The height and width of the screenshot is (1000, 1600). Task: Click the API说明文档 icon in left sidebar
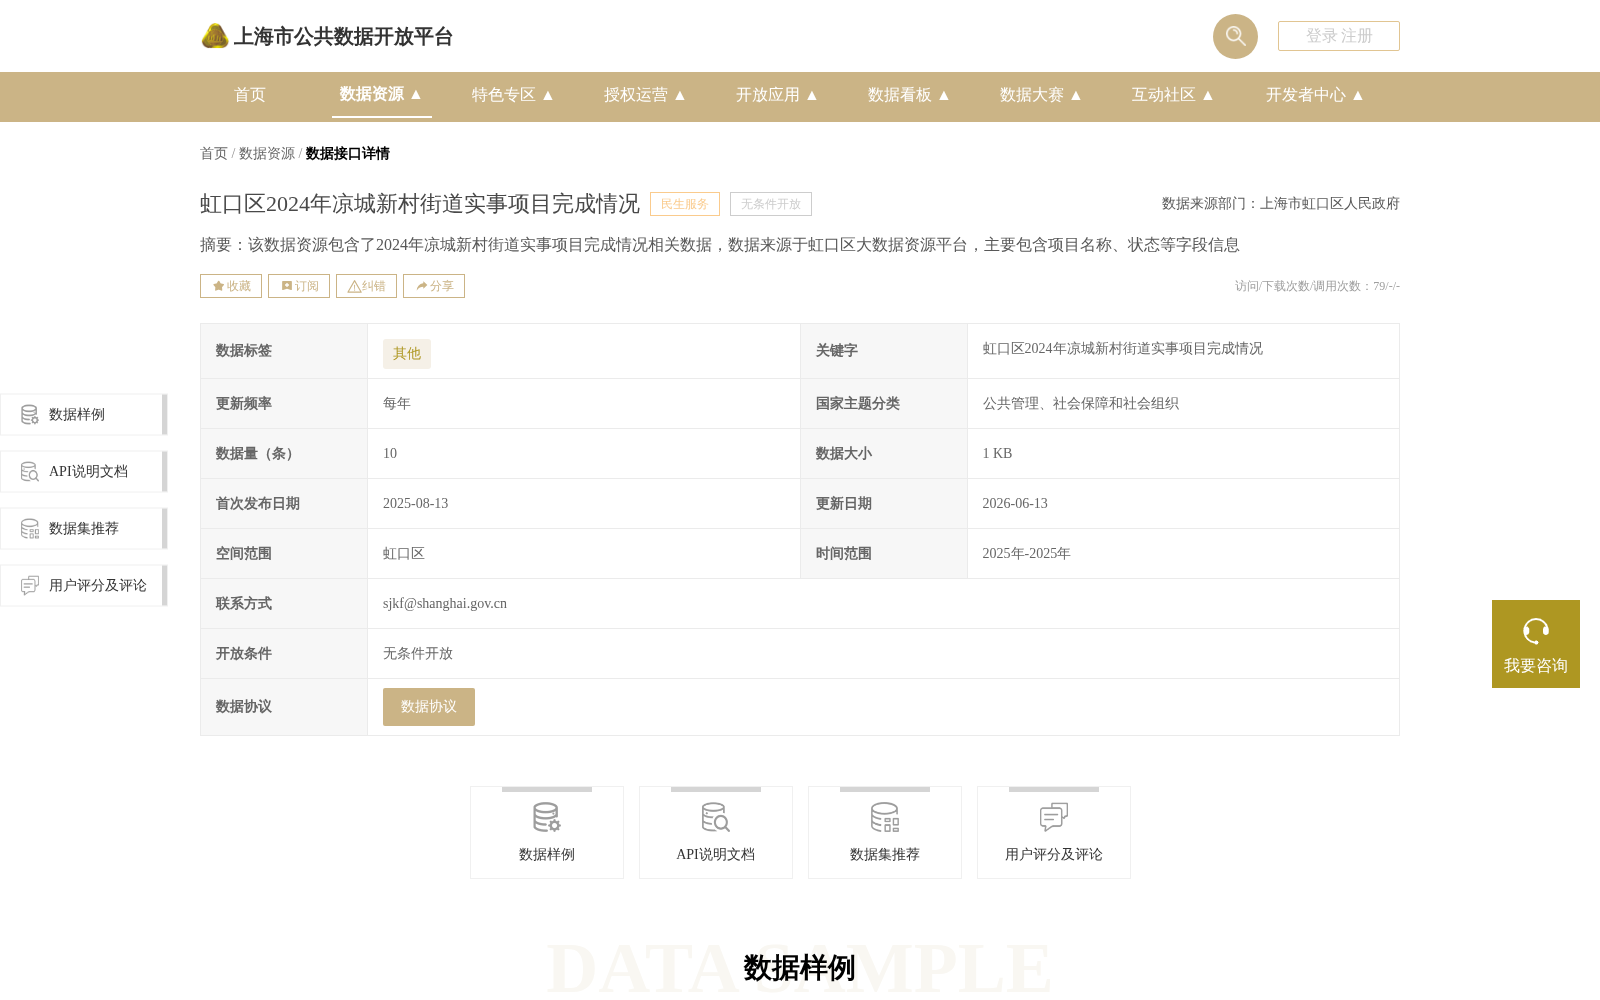[30, 472]
